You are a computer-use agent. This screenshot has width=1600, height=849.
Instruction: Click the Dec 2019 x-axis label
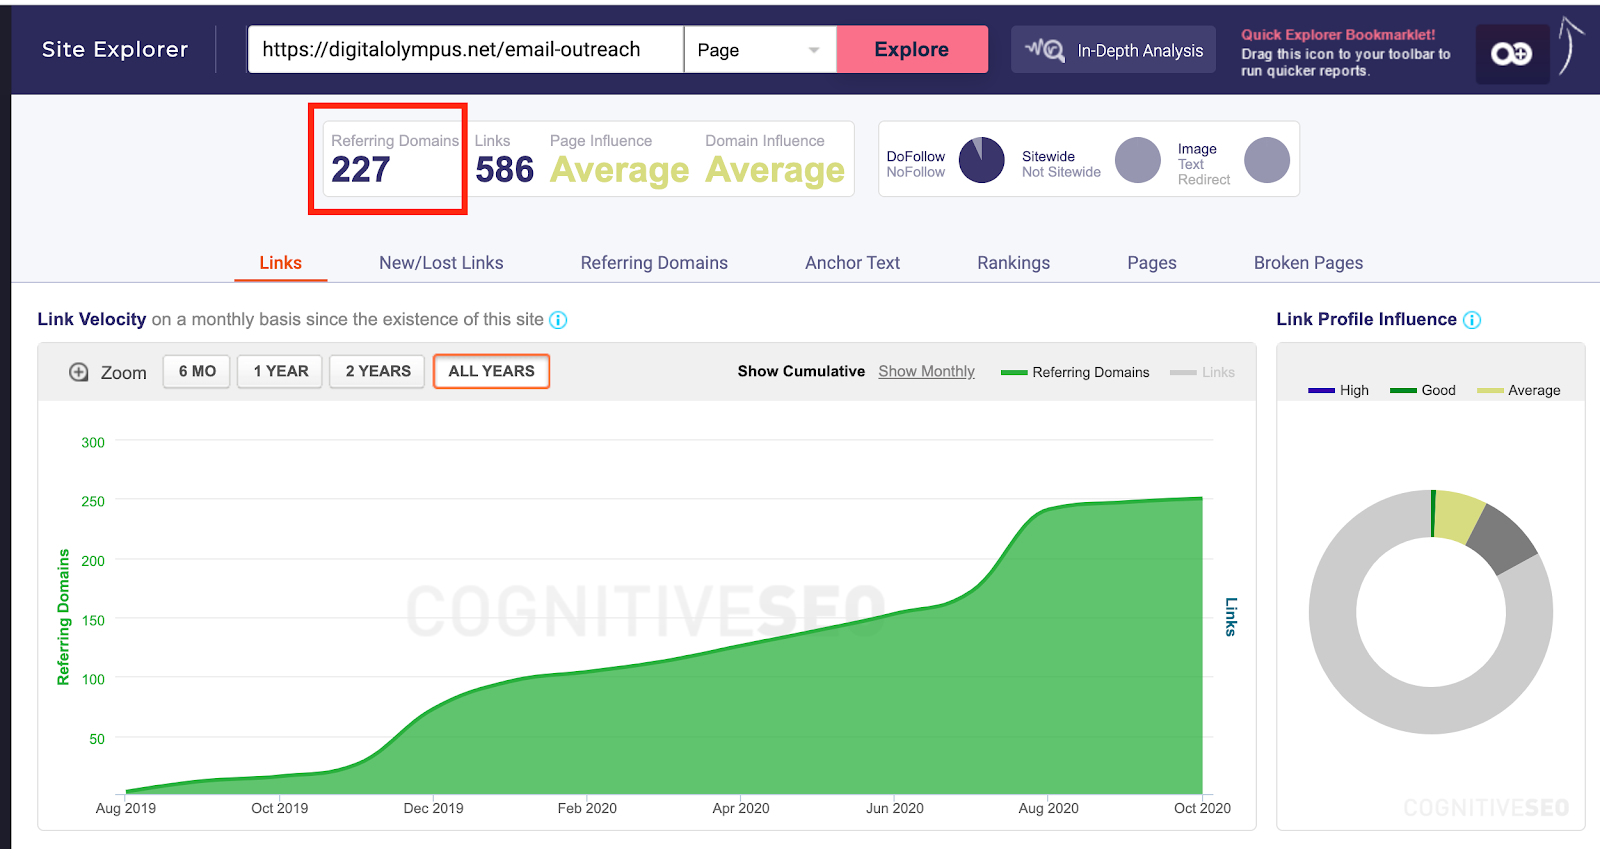click(433, 808)
